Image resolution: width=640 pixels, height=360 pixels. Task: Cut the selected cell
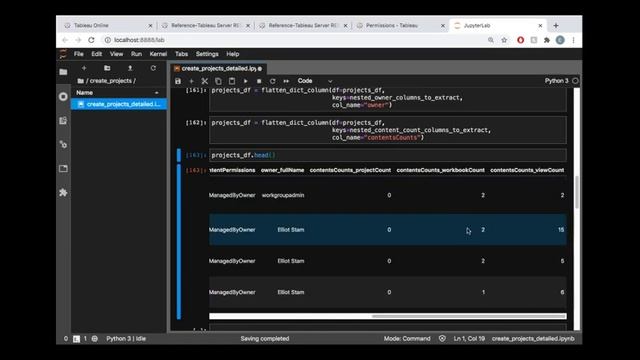point(205,81)
